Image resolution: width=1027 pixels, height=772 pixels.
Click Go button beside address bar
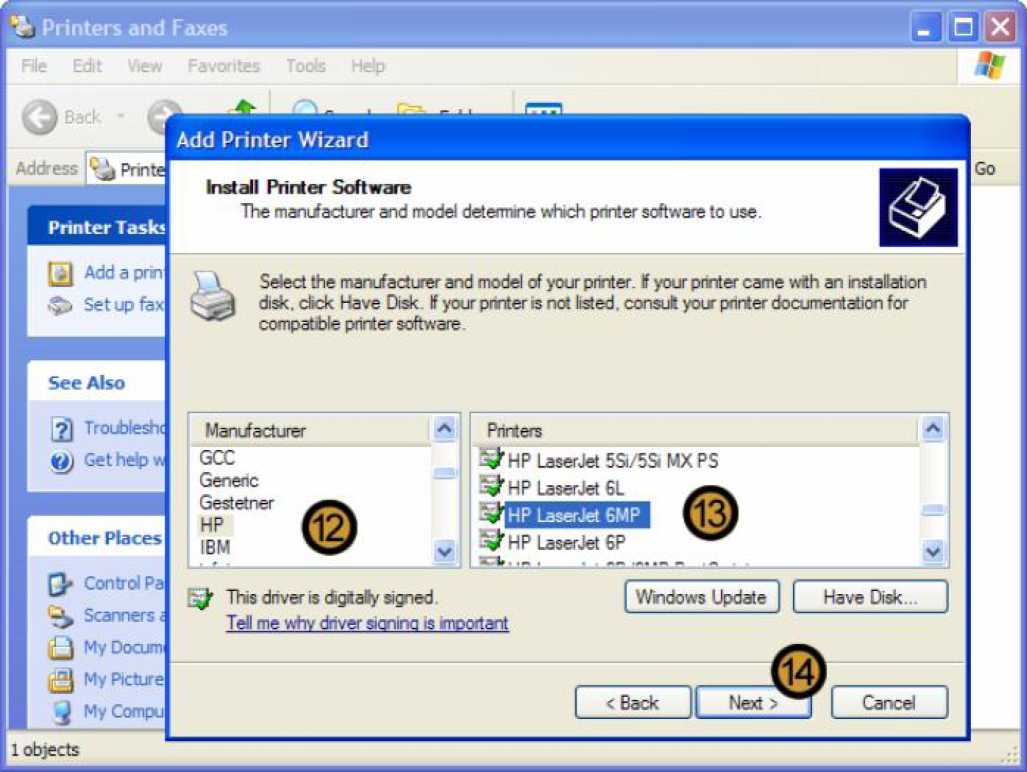click(984, 168)
